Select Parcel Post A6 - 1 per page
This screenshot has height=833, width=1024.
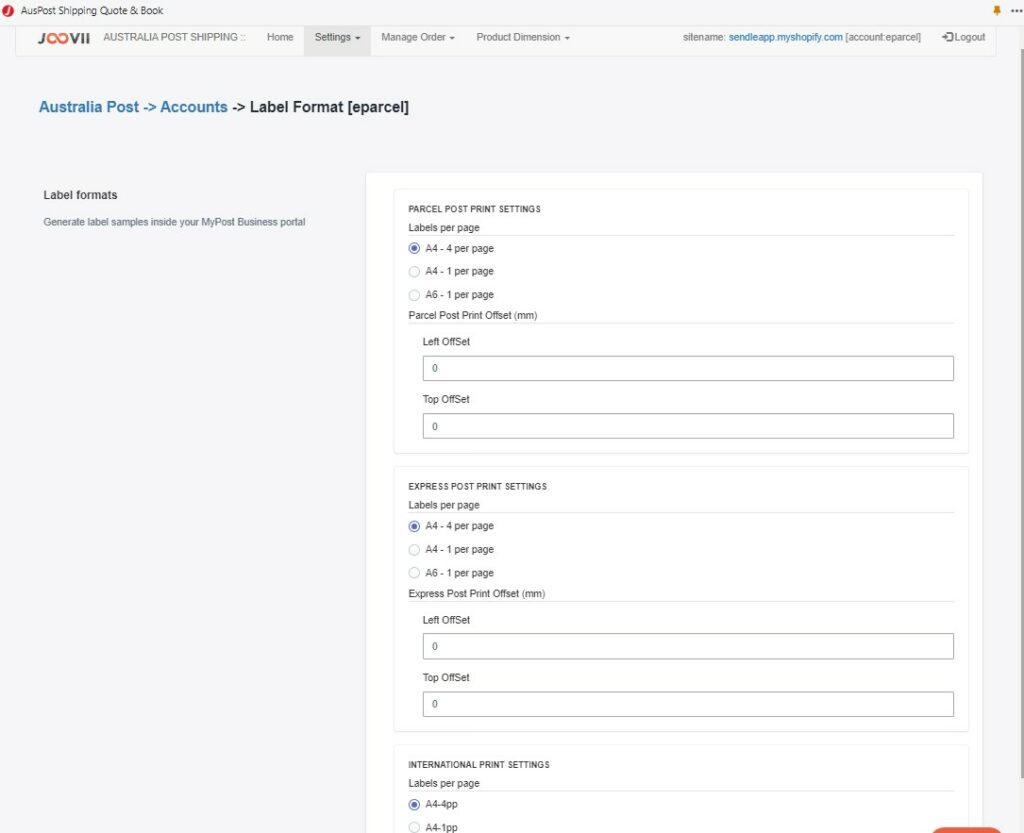[414, 295]
